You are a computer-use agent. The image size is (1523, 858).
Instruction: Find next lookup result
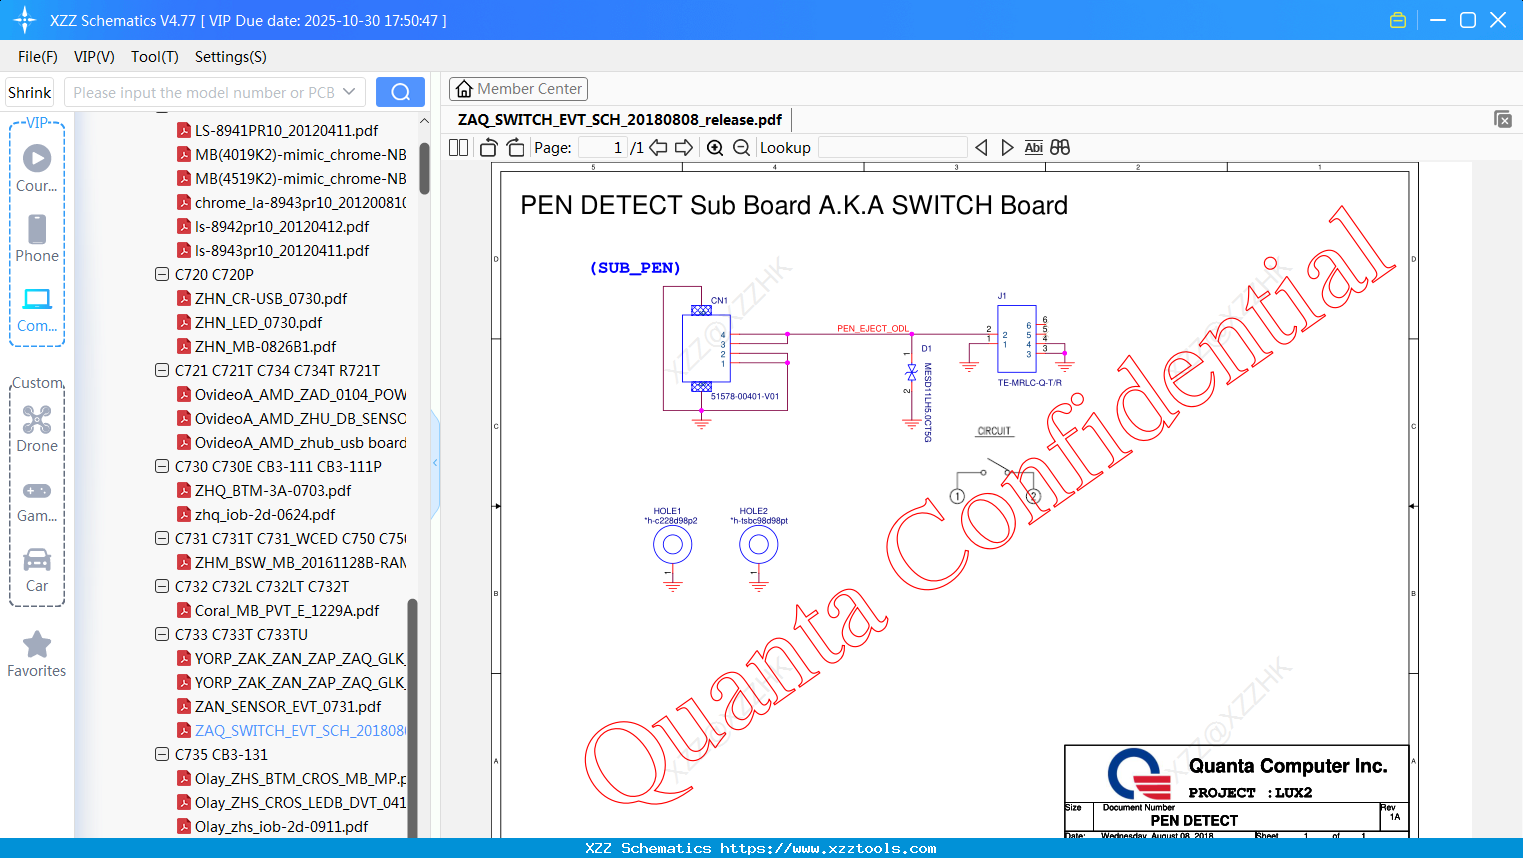(1007, 148)
